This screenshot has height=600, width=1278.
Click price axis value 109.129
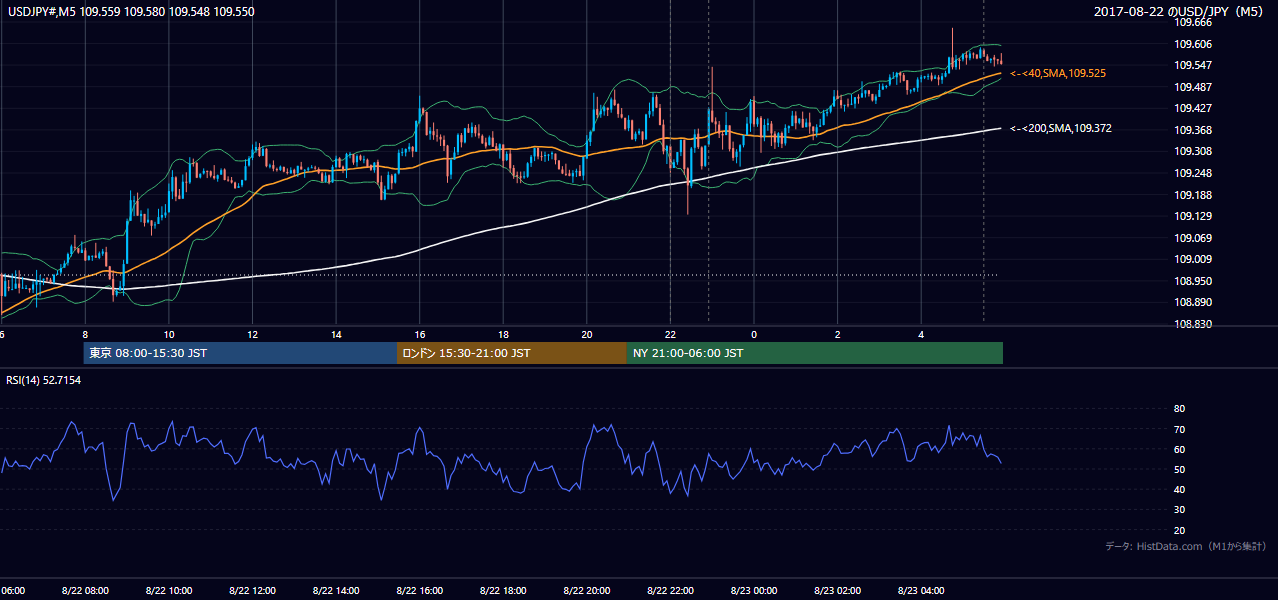pos(1193,217)
